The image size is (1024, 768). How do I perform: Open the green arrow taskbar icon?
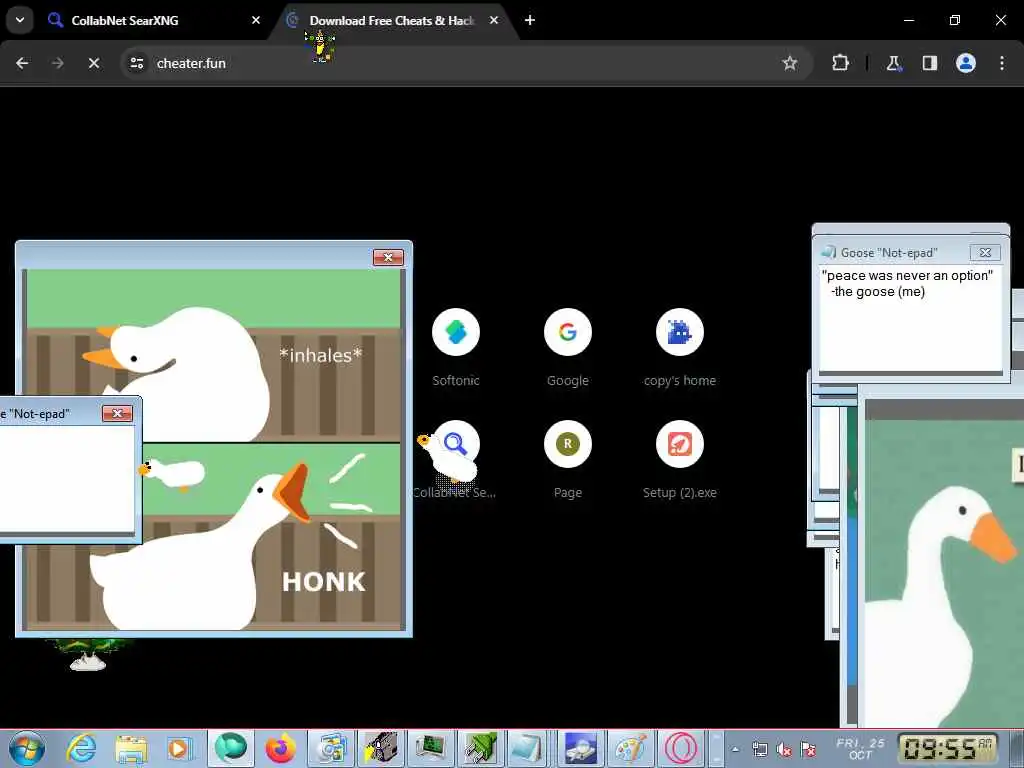pos(481,748)
